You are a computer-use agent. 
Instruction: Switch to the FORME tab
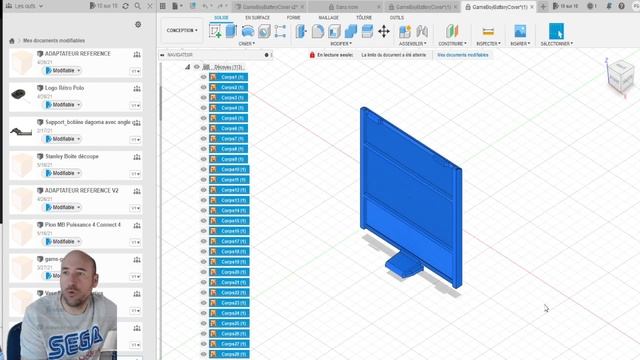pyautogui.click(x=293, y=18)
